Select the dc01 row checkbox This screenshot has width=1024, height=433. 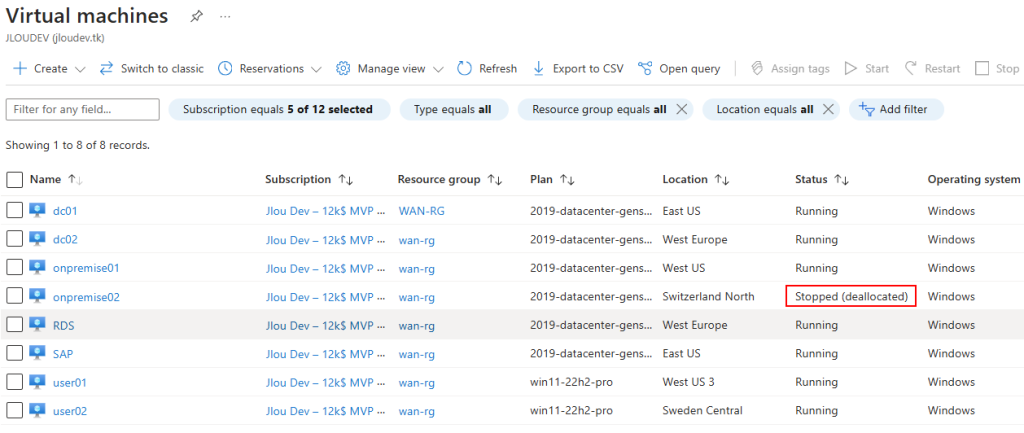[14, 210]
